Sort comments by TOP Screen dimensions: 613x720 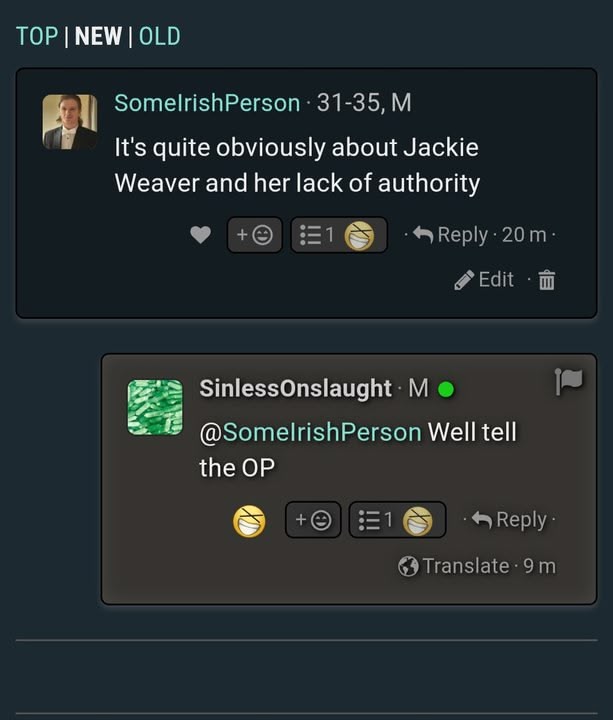tap(37, 36)
